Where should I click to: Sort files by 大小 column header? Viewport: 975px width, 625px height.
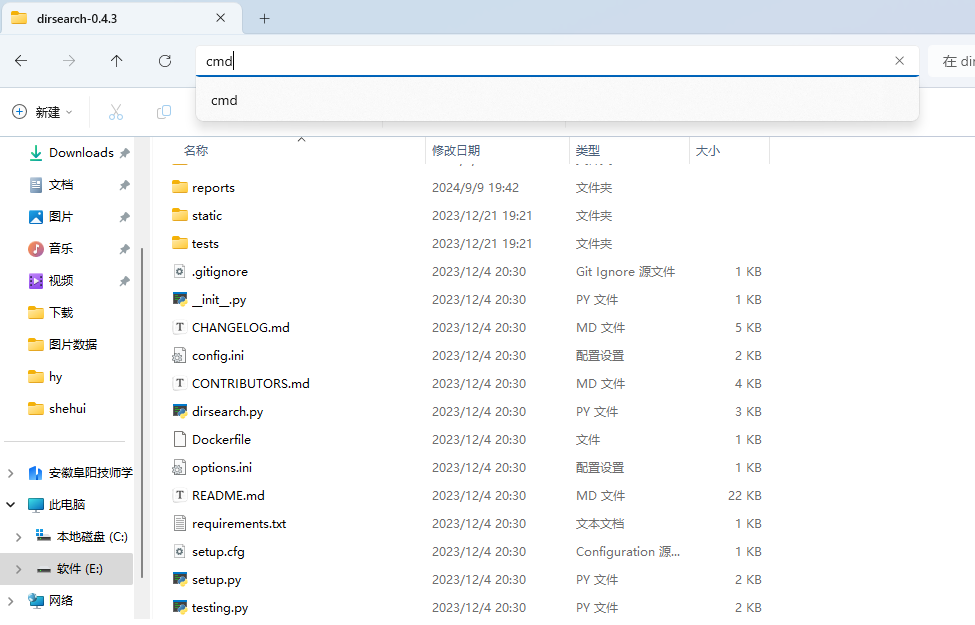pos(708,150)
